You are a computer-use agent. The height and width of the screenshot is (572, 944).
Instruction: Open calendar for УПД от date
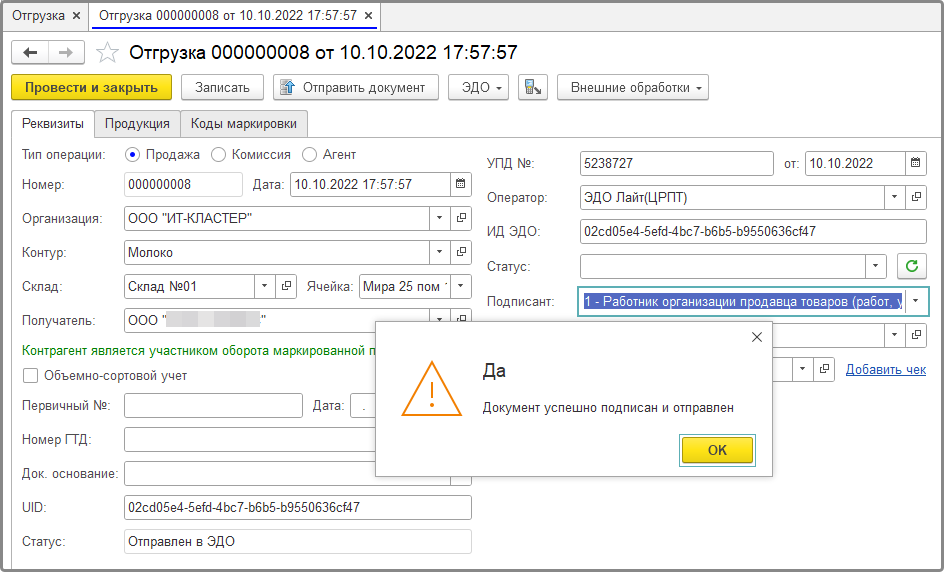tap(916, 163)
